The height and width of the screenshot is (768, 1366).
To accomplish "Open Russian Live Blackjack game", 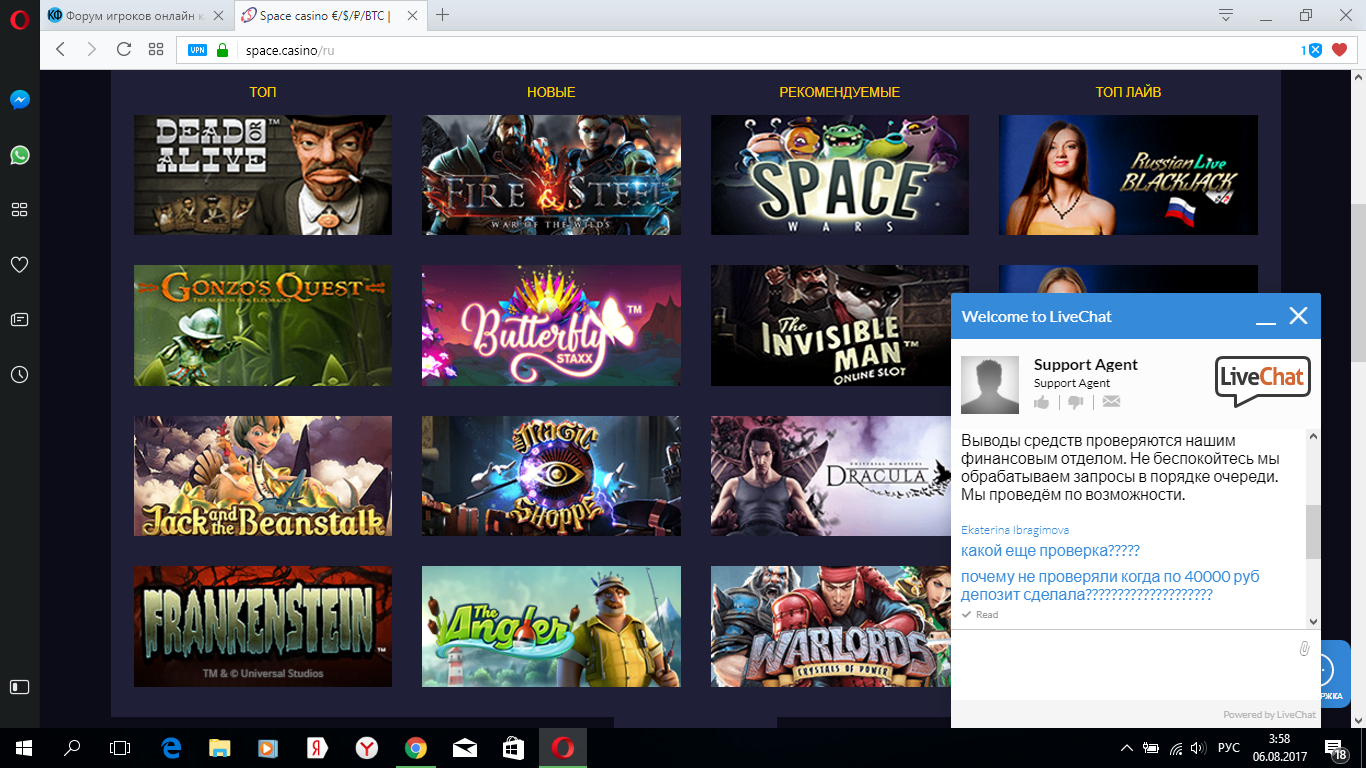I will coord(1128,175).
